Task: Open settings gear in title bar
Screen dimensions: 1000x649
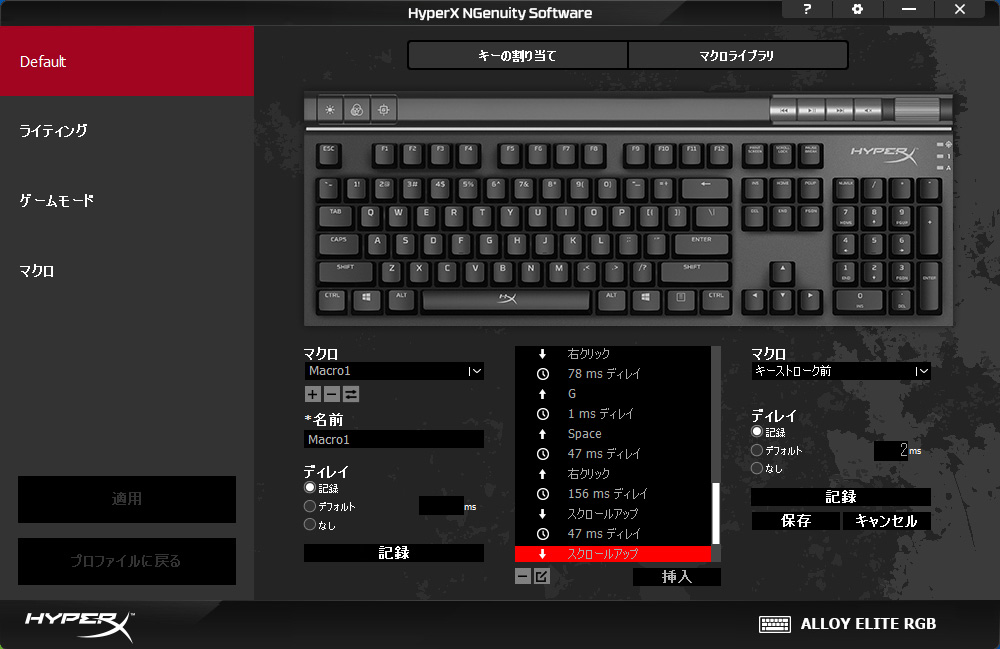Action: [x=857, y=10]
